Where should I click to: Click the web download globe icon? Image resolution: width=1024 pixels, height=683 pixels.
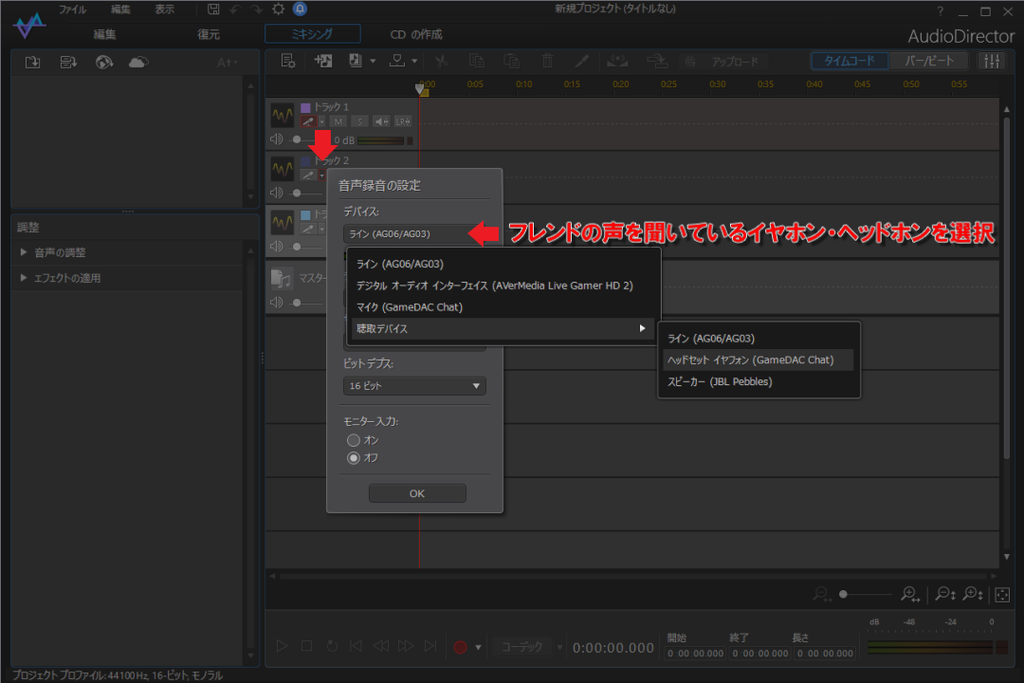[x=104, y=63]
